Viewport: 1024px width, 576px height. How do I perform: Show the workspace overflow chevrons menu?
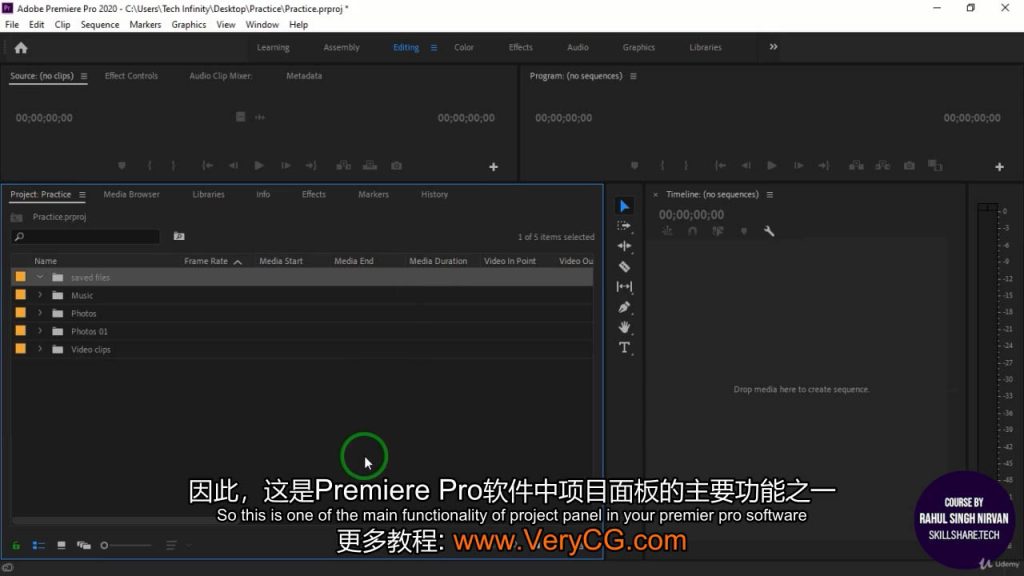pos(773,47)
